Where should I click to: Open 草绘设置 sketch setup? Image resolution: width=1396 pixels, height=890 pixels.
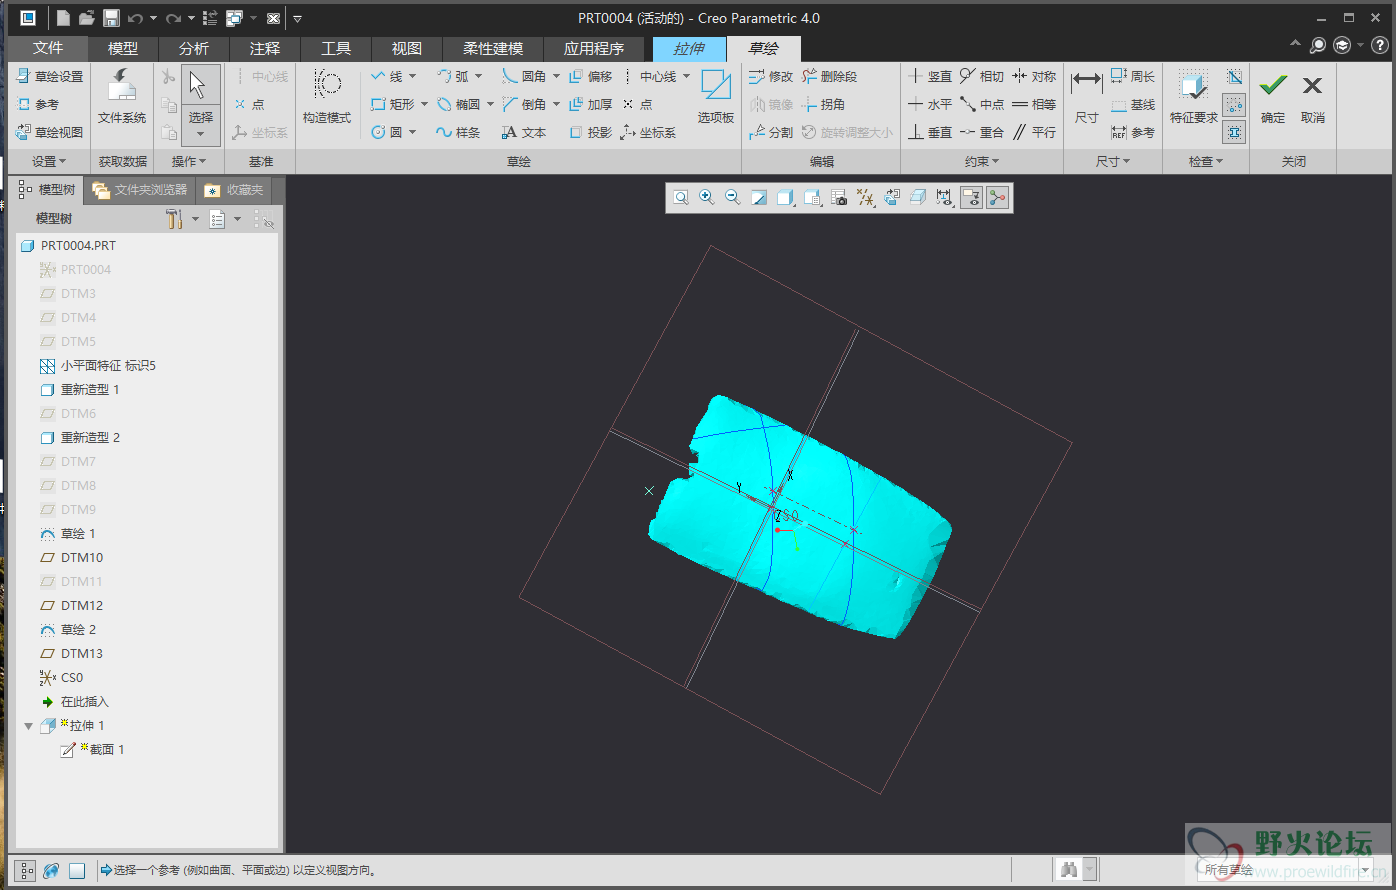(x=50, y=76)
